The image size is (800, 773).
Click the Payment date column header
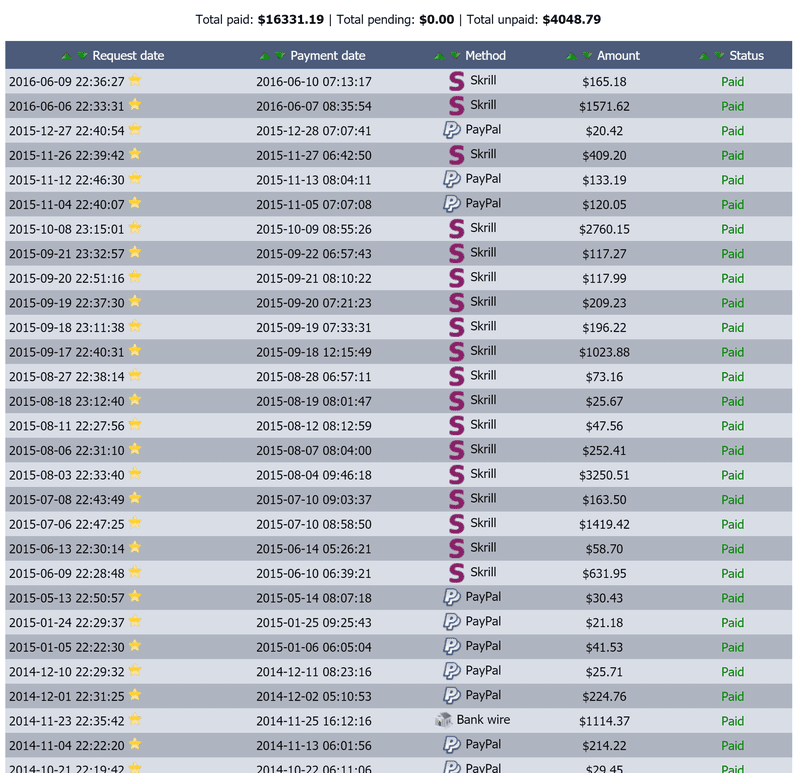click(x=328, y=56)
